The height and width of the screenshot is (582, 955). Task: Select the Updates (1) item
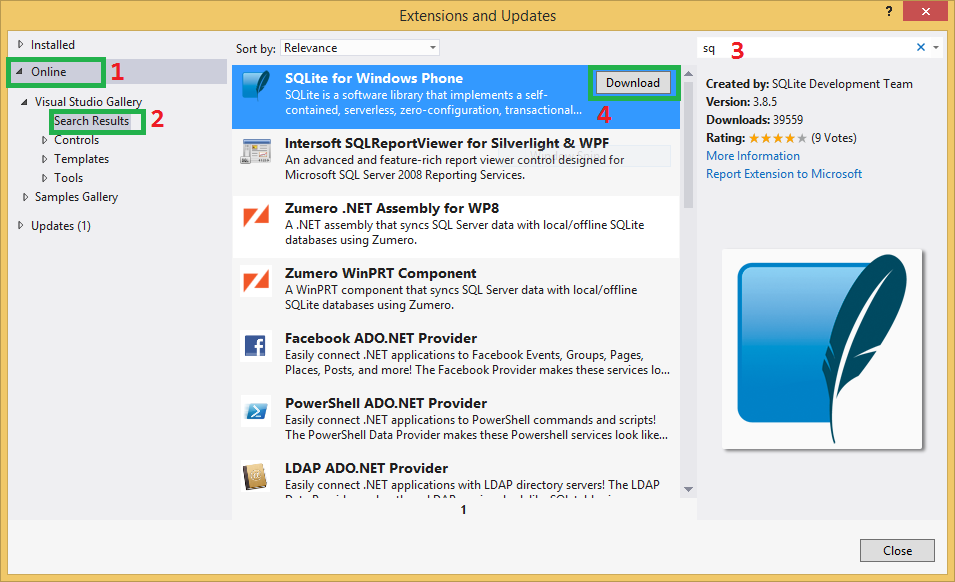[x=61, y=225]
